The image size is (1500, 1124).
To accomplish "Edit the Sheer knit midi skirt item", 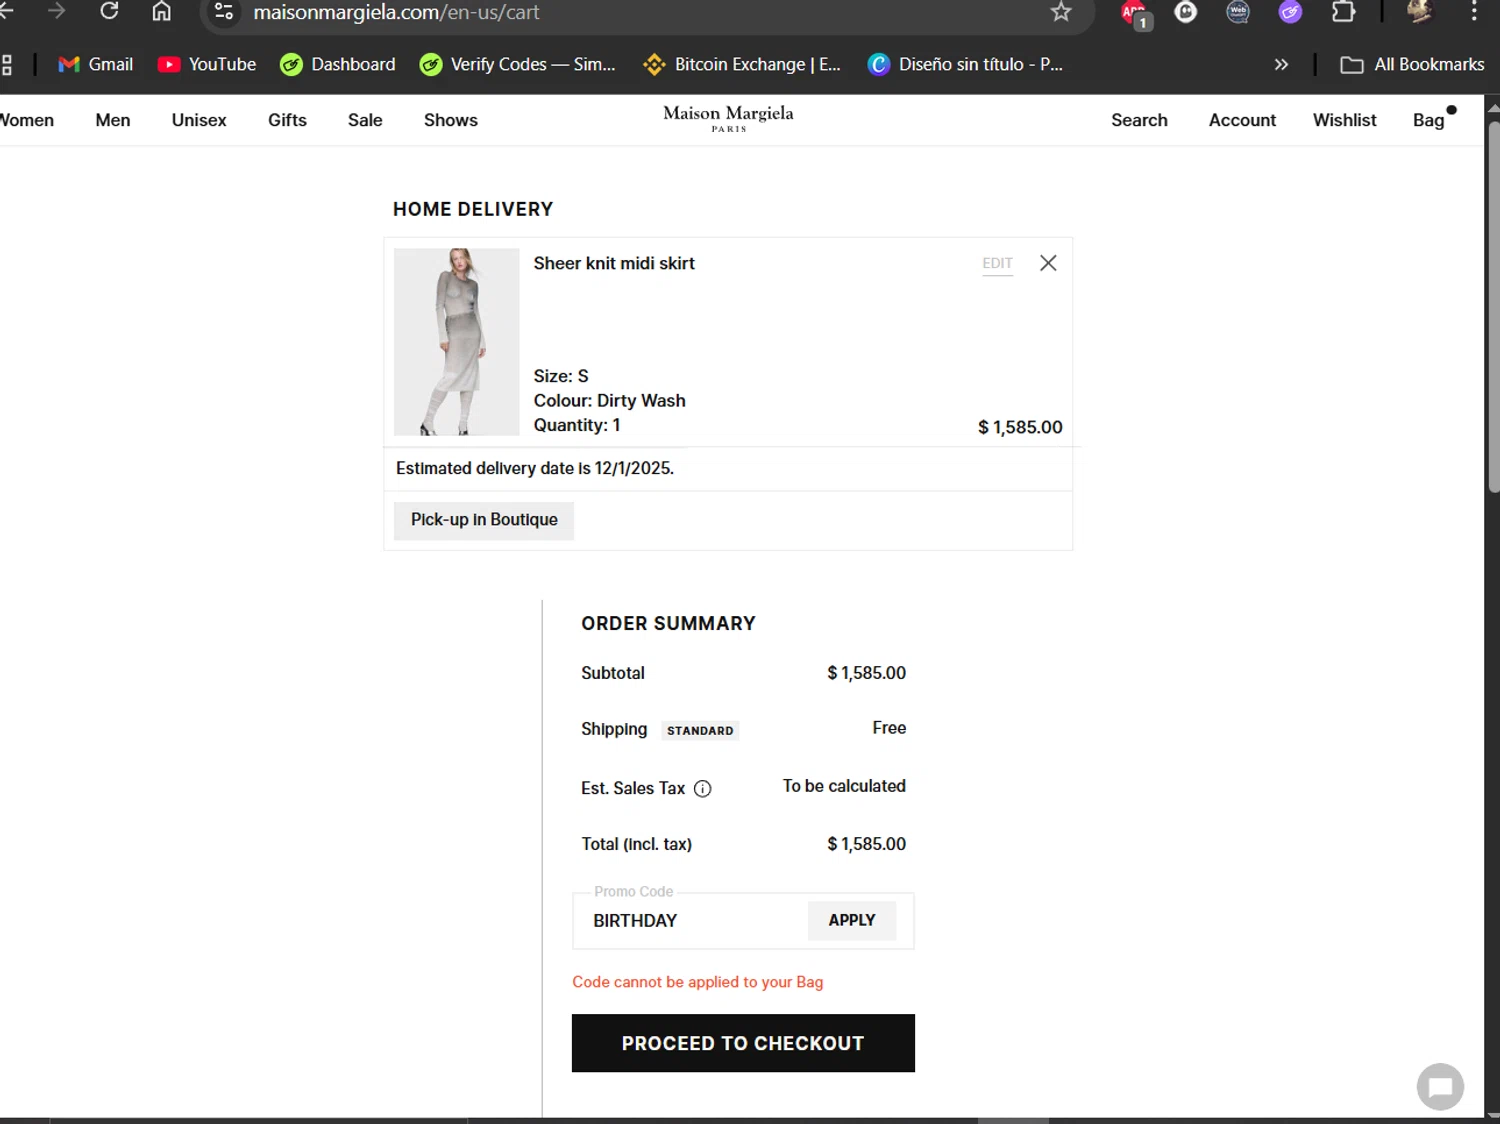I will coord(997,263).
